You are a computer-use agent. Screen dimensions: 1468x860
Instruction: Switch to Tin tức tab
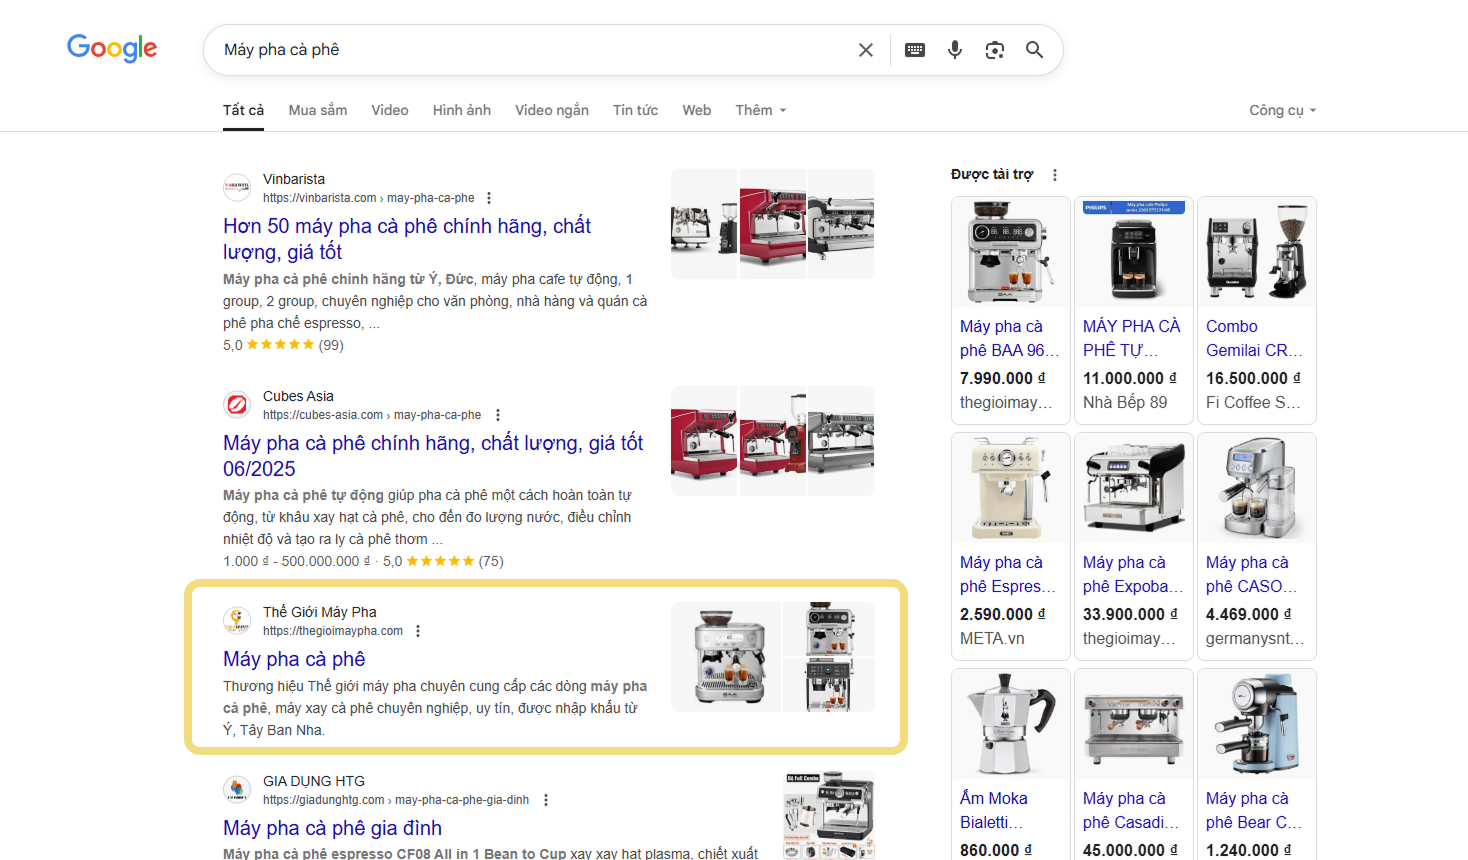click(x=635, y=110)
